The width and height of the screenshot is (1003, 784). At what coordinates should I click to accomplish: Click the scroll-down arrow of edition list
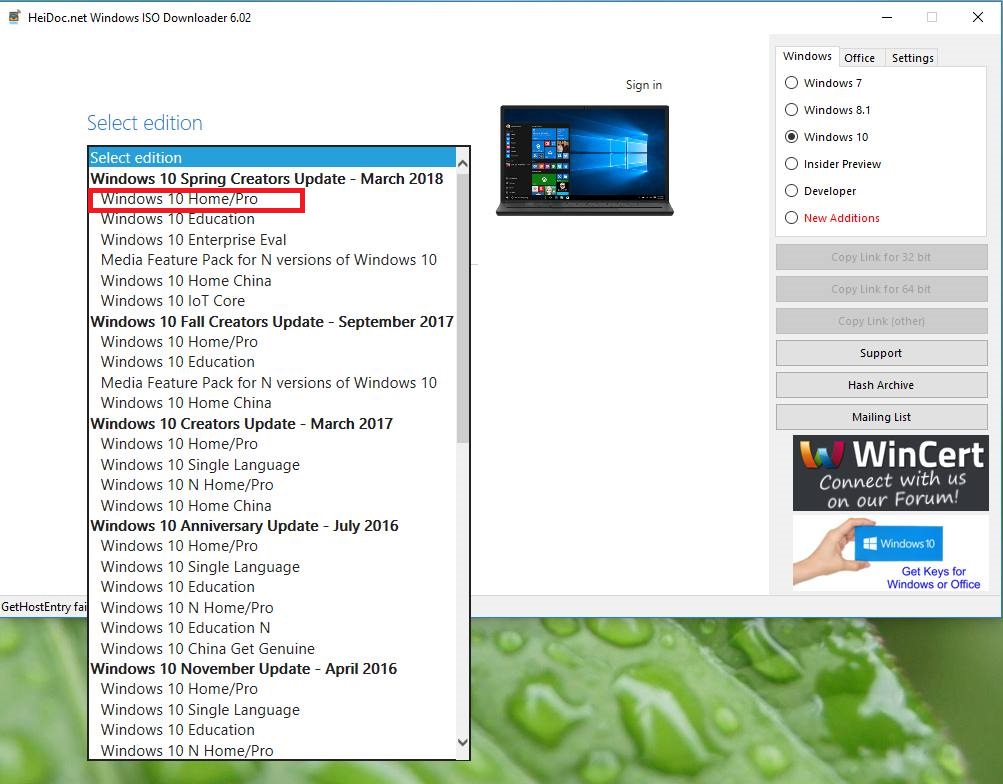tap(462, 742)
